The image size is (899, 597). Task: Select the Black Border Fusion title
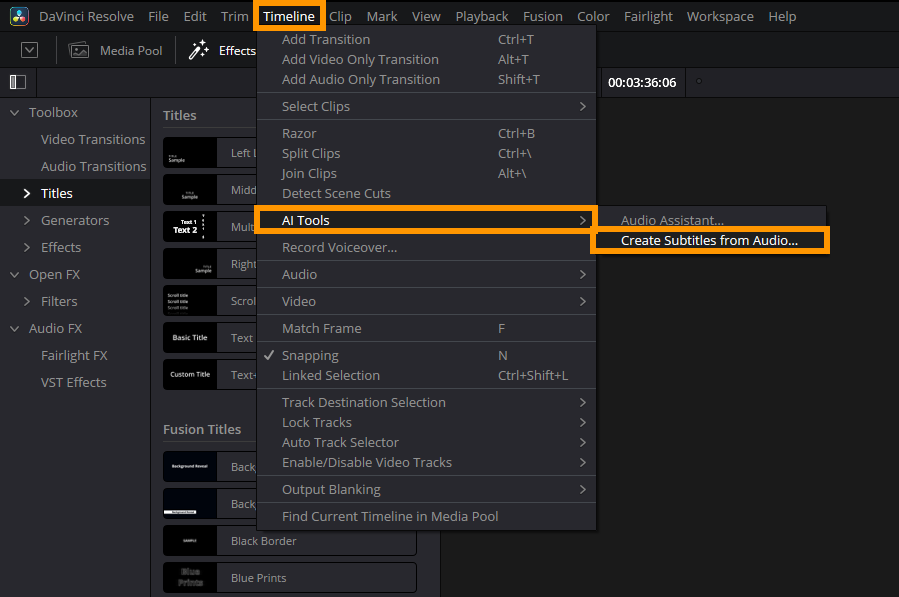click(290, 541)
